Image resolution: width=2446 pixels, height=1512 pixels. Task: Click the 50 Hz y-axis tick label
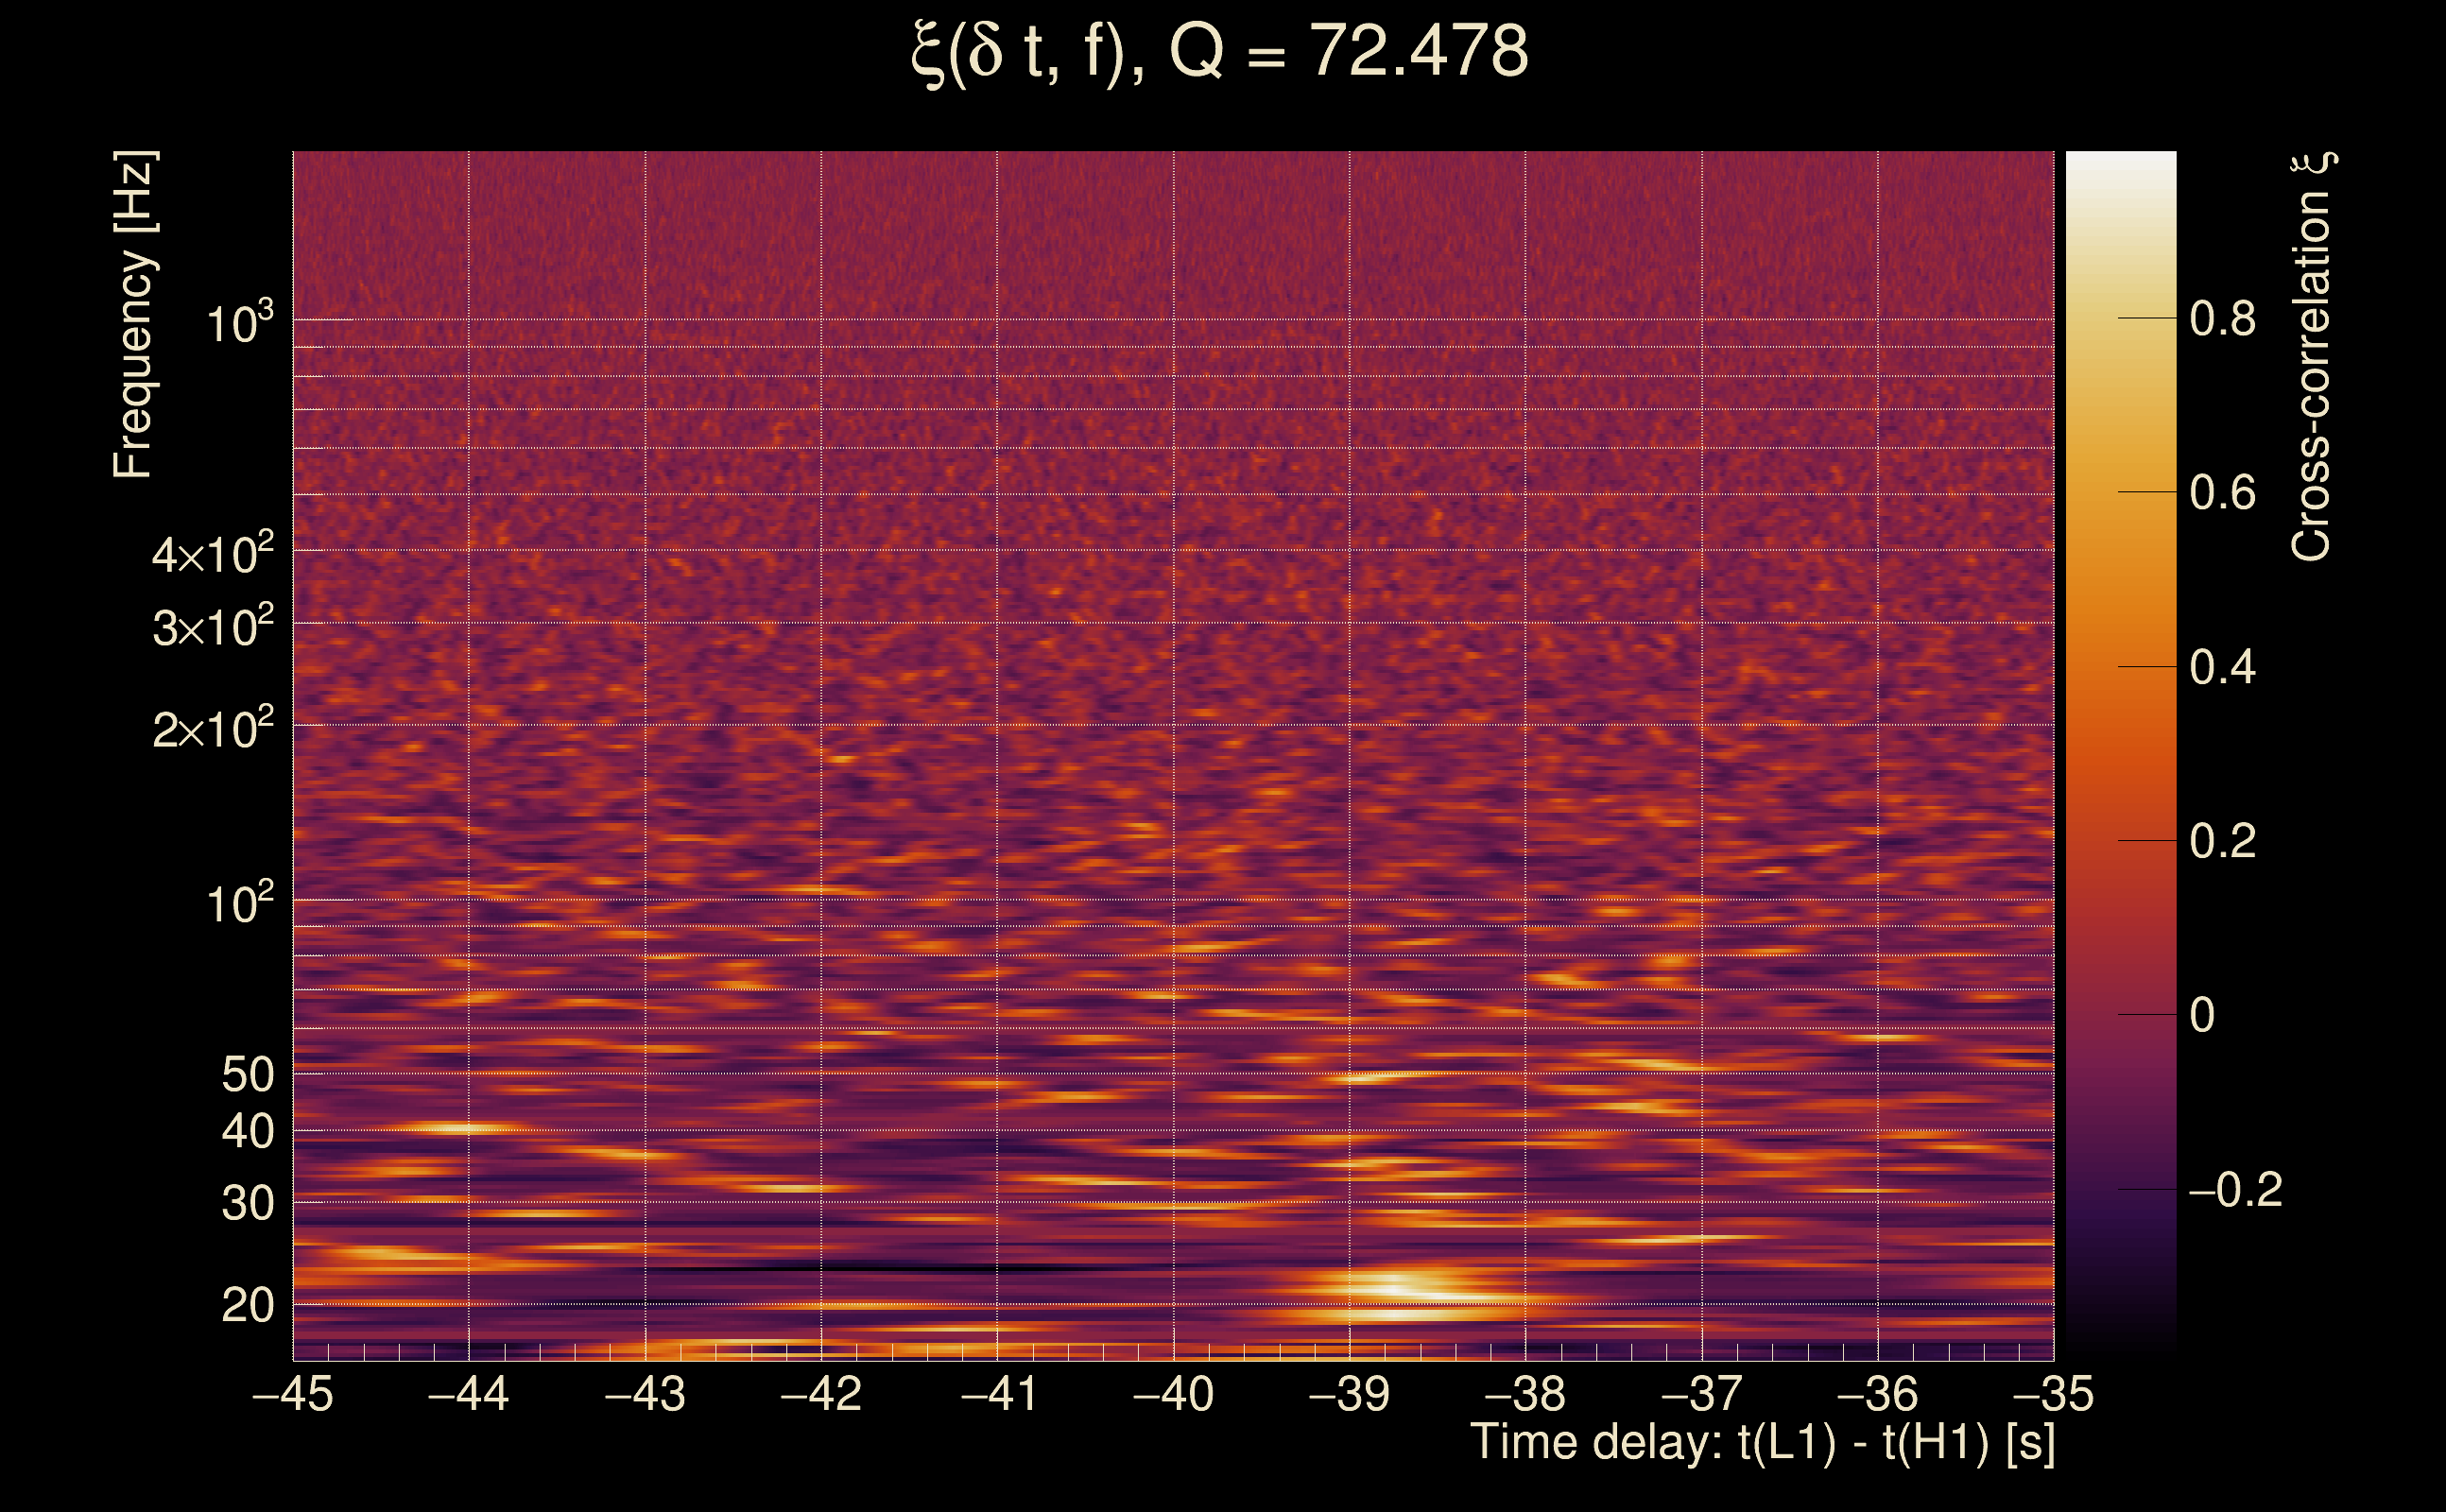pos(247,1075)
